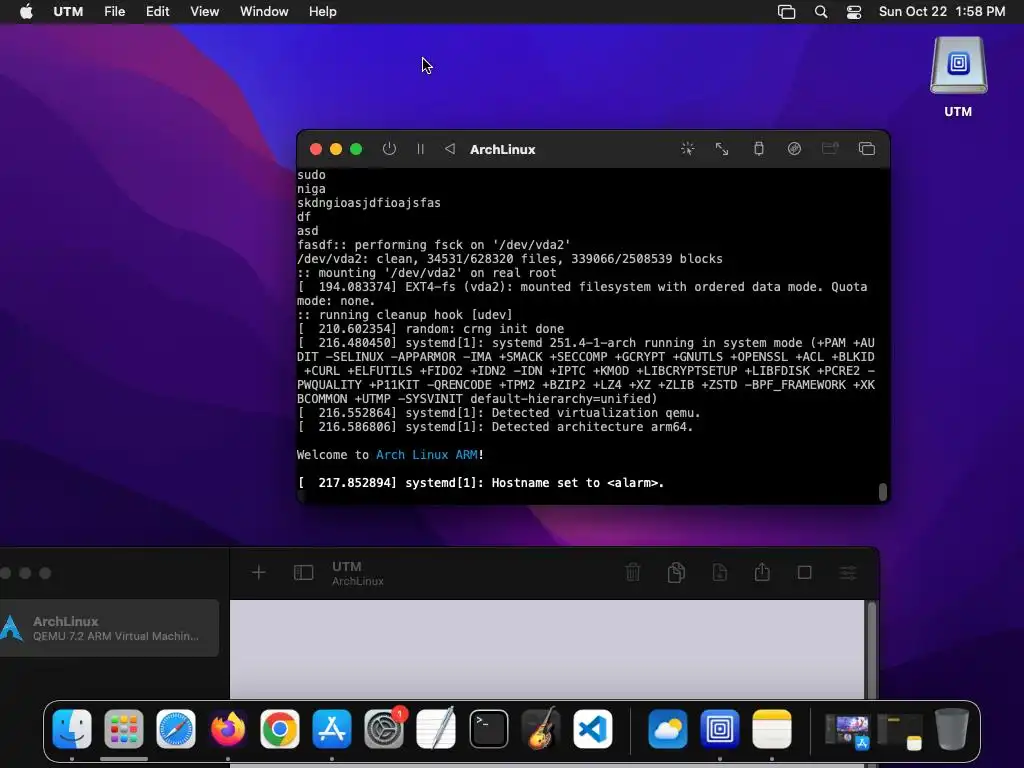
Task: Click the resize display icon in VM toolbar
Action: tap(722, 149)
